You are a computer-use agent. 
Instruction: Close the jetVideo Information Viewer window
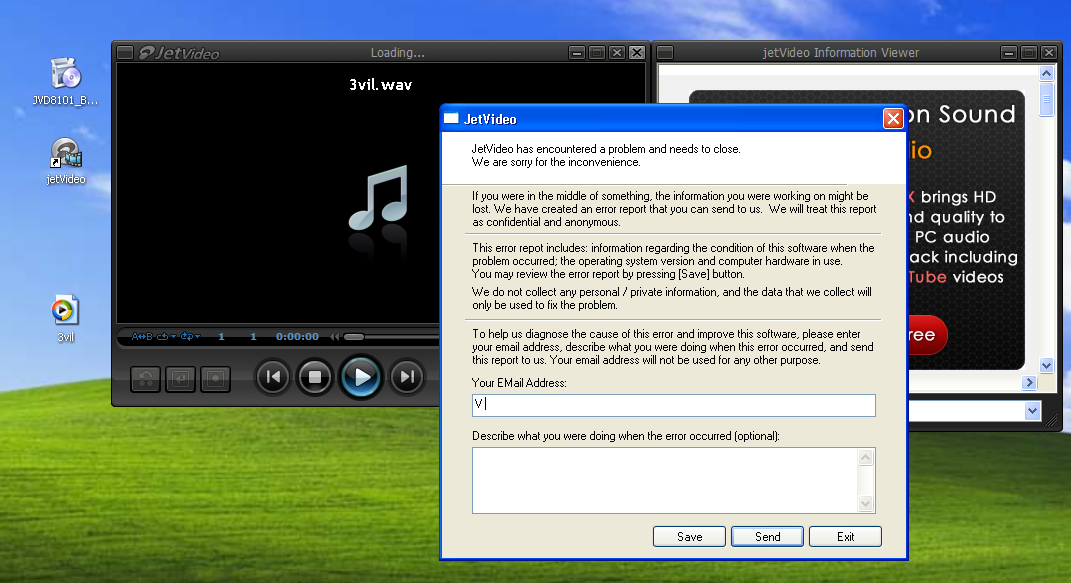(1048, 53)
